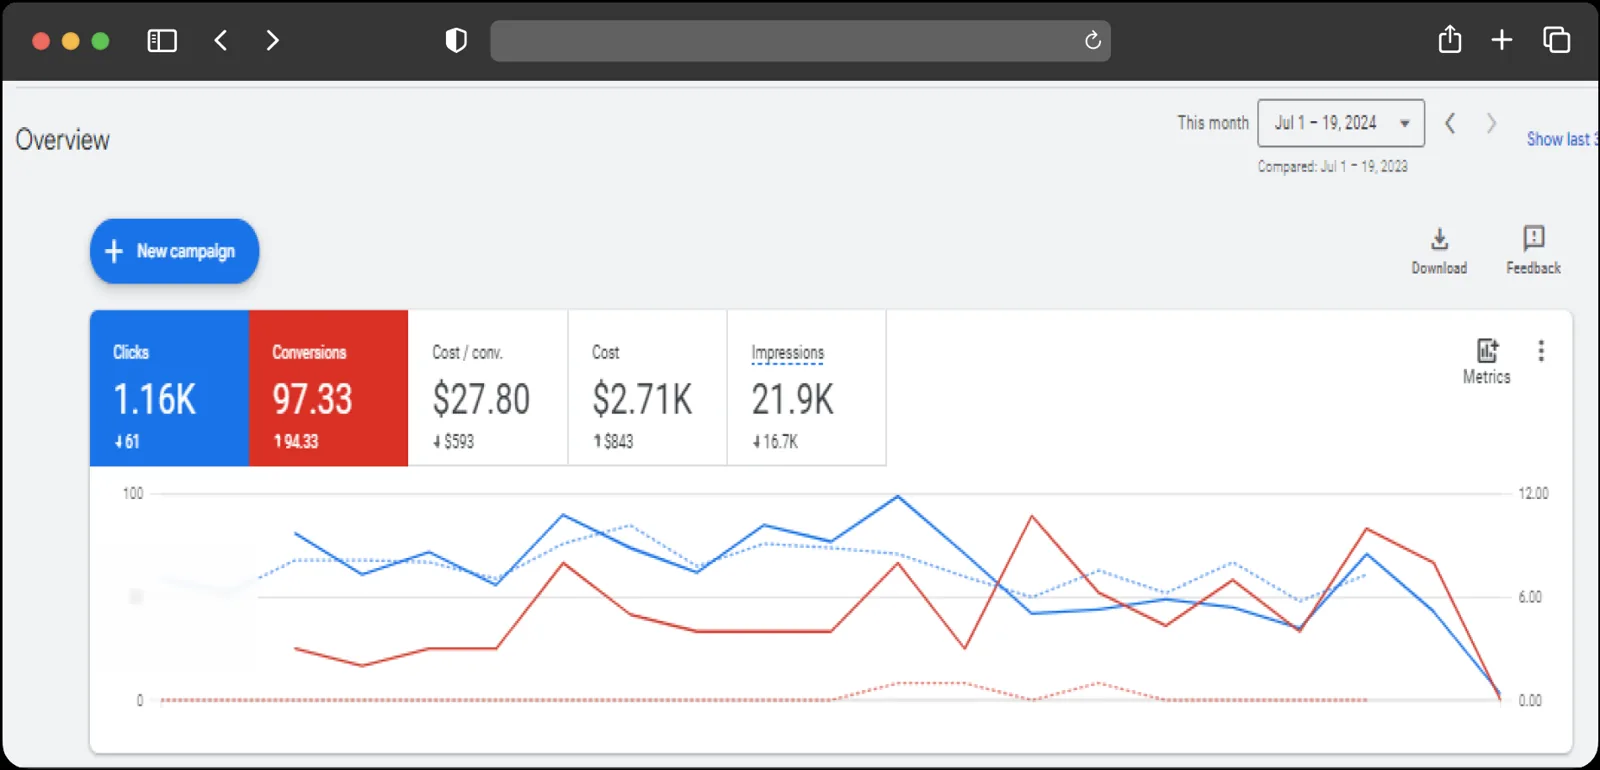Download the overview report
Screen dimensions: 1600x770
point(1439,251)
